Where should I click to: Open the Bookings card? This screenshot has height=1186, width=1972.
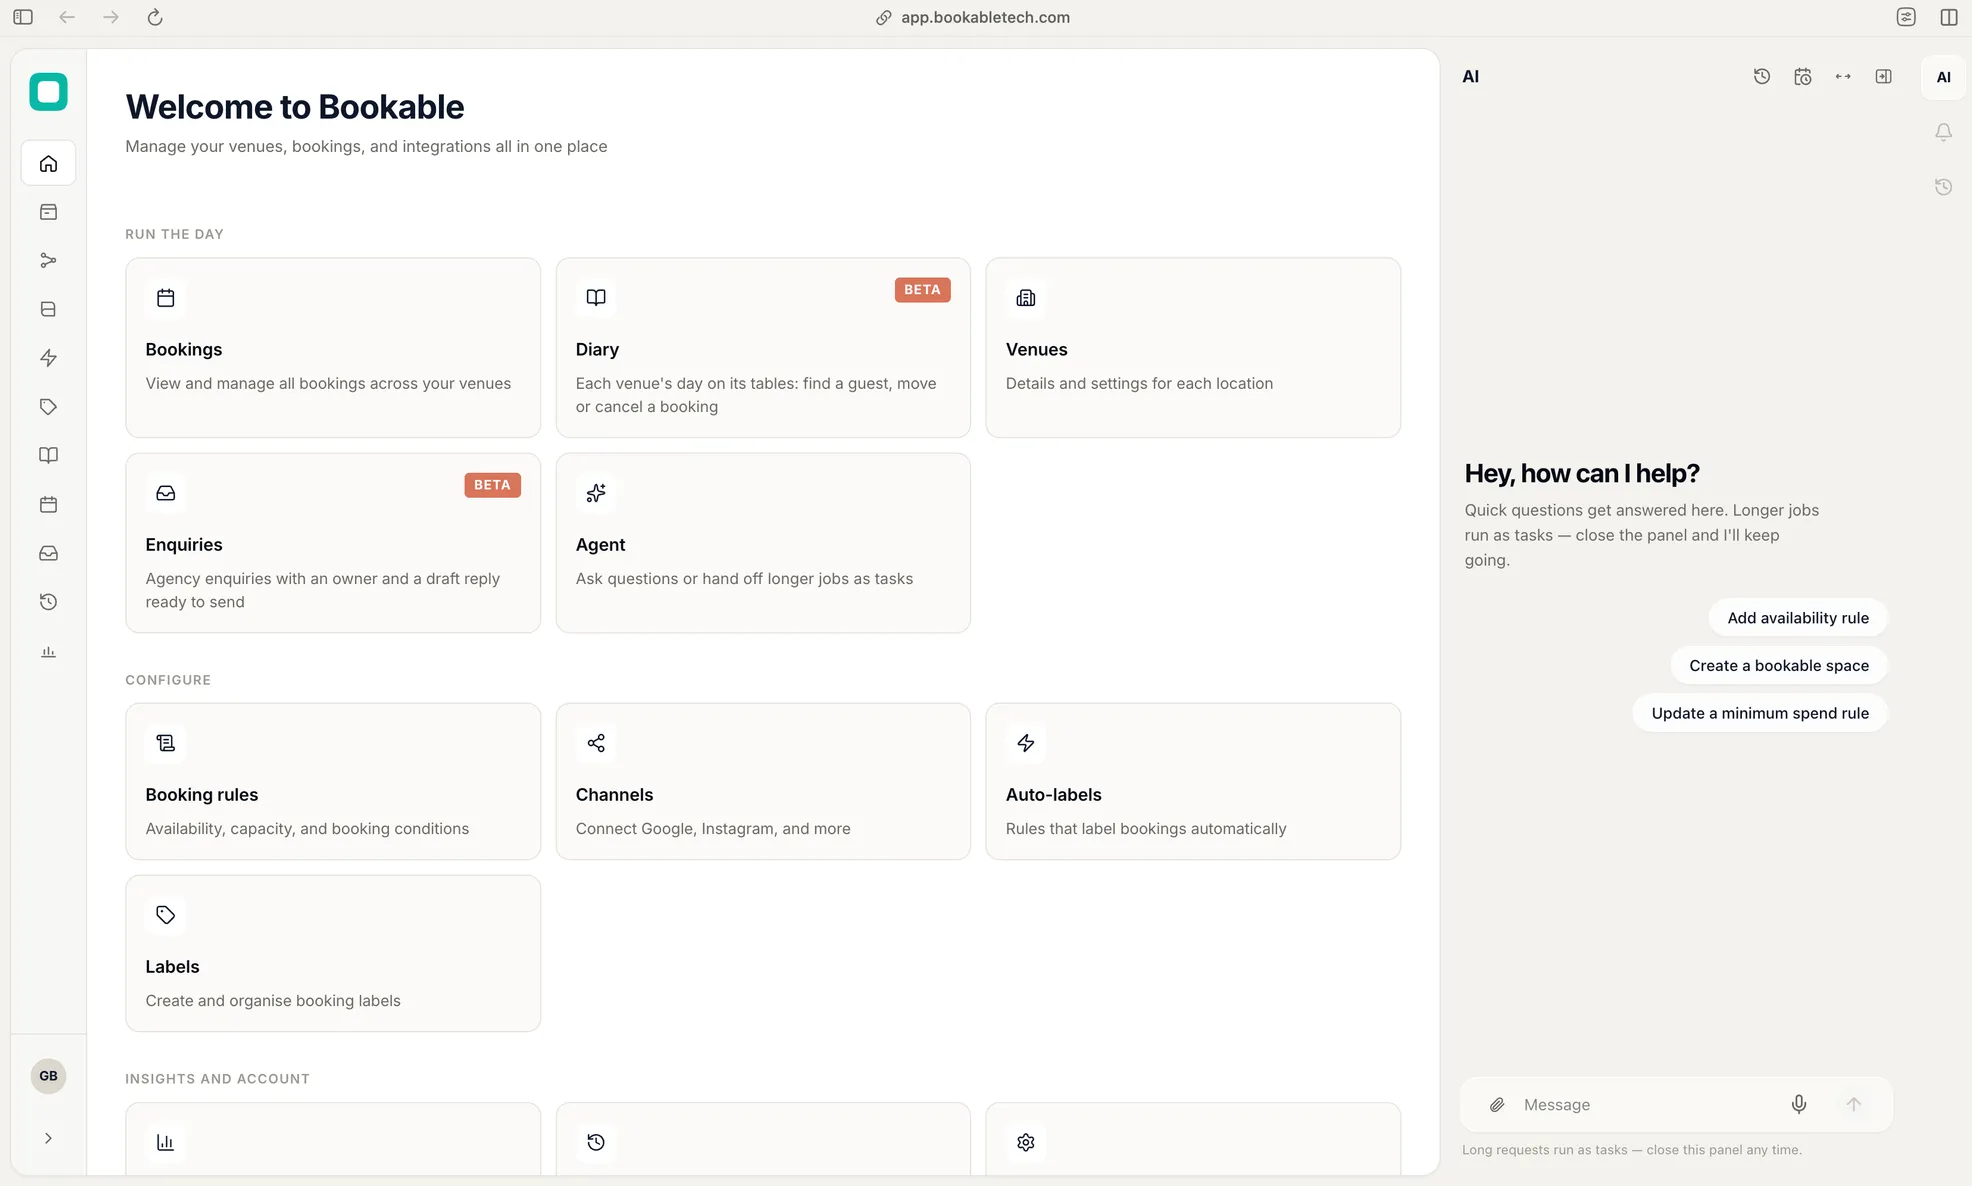333,348
